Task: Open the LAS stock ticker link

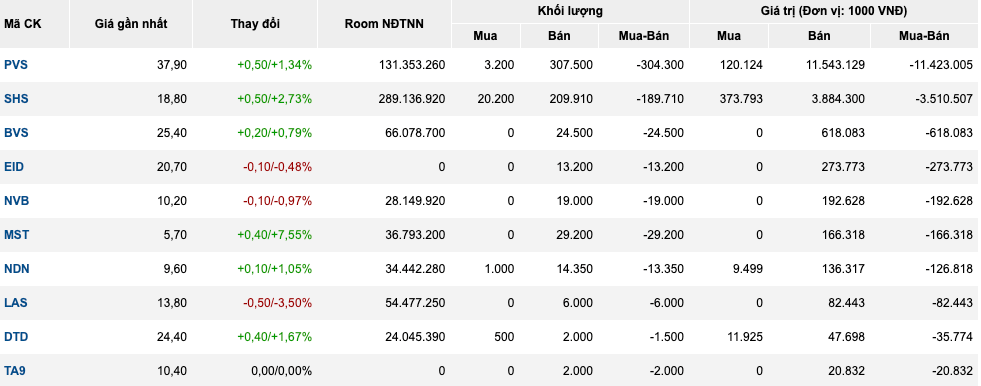Action: pyautogui.click(x=16, y=302)
